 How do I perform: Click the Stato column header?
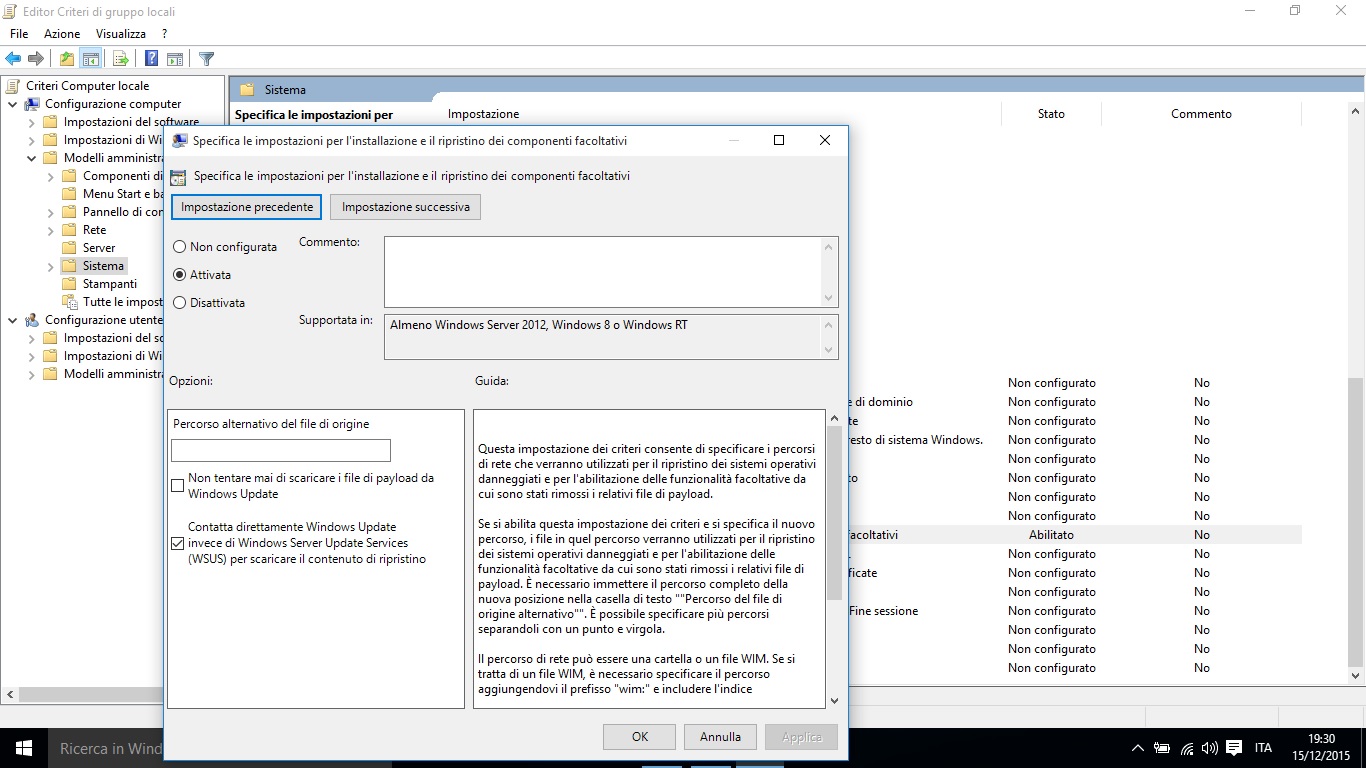pyautogui.click(x=1051, y=114)
